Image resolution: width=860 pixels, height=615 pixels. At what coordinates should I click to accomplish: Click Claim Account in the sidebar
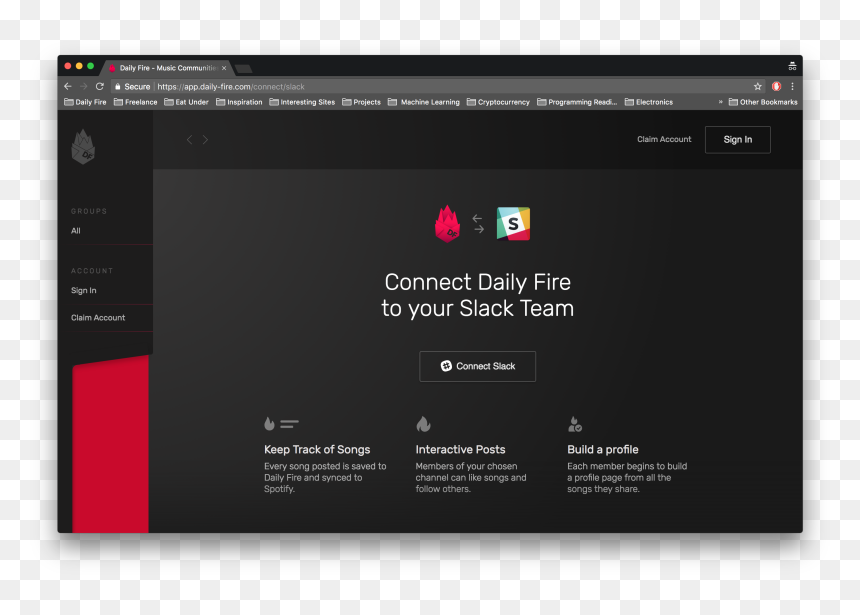coord(98,318)
